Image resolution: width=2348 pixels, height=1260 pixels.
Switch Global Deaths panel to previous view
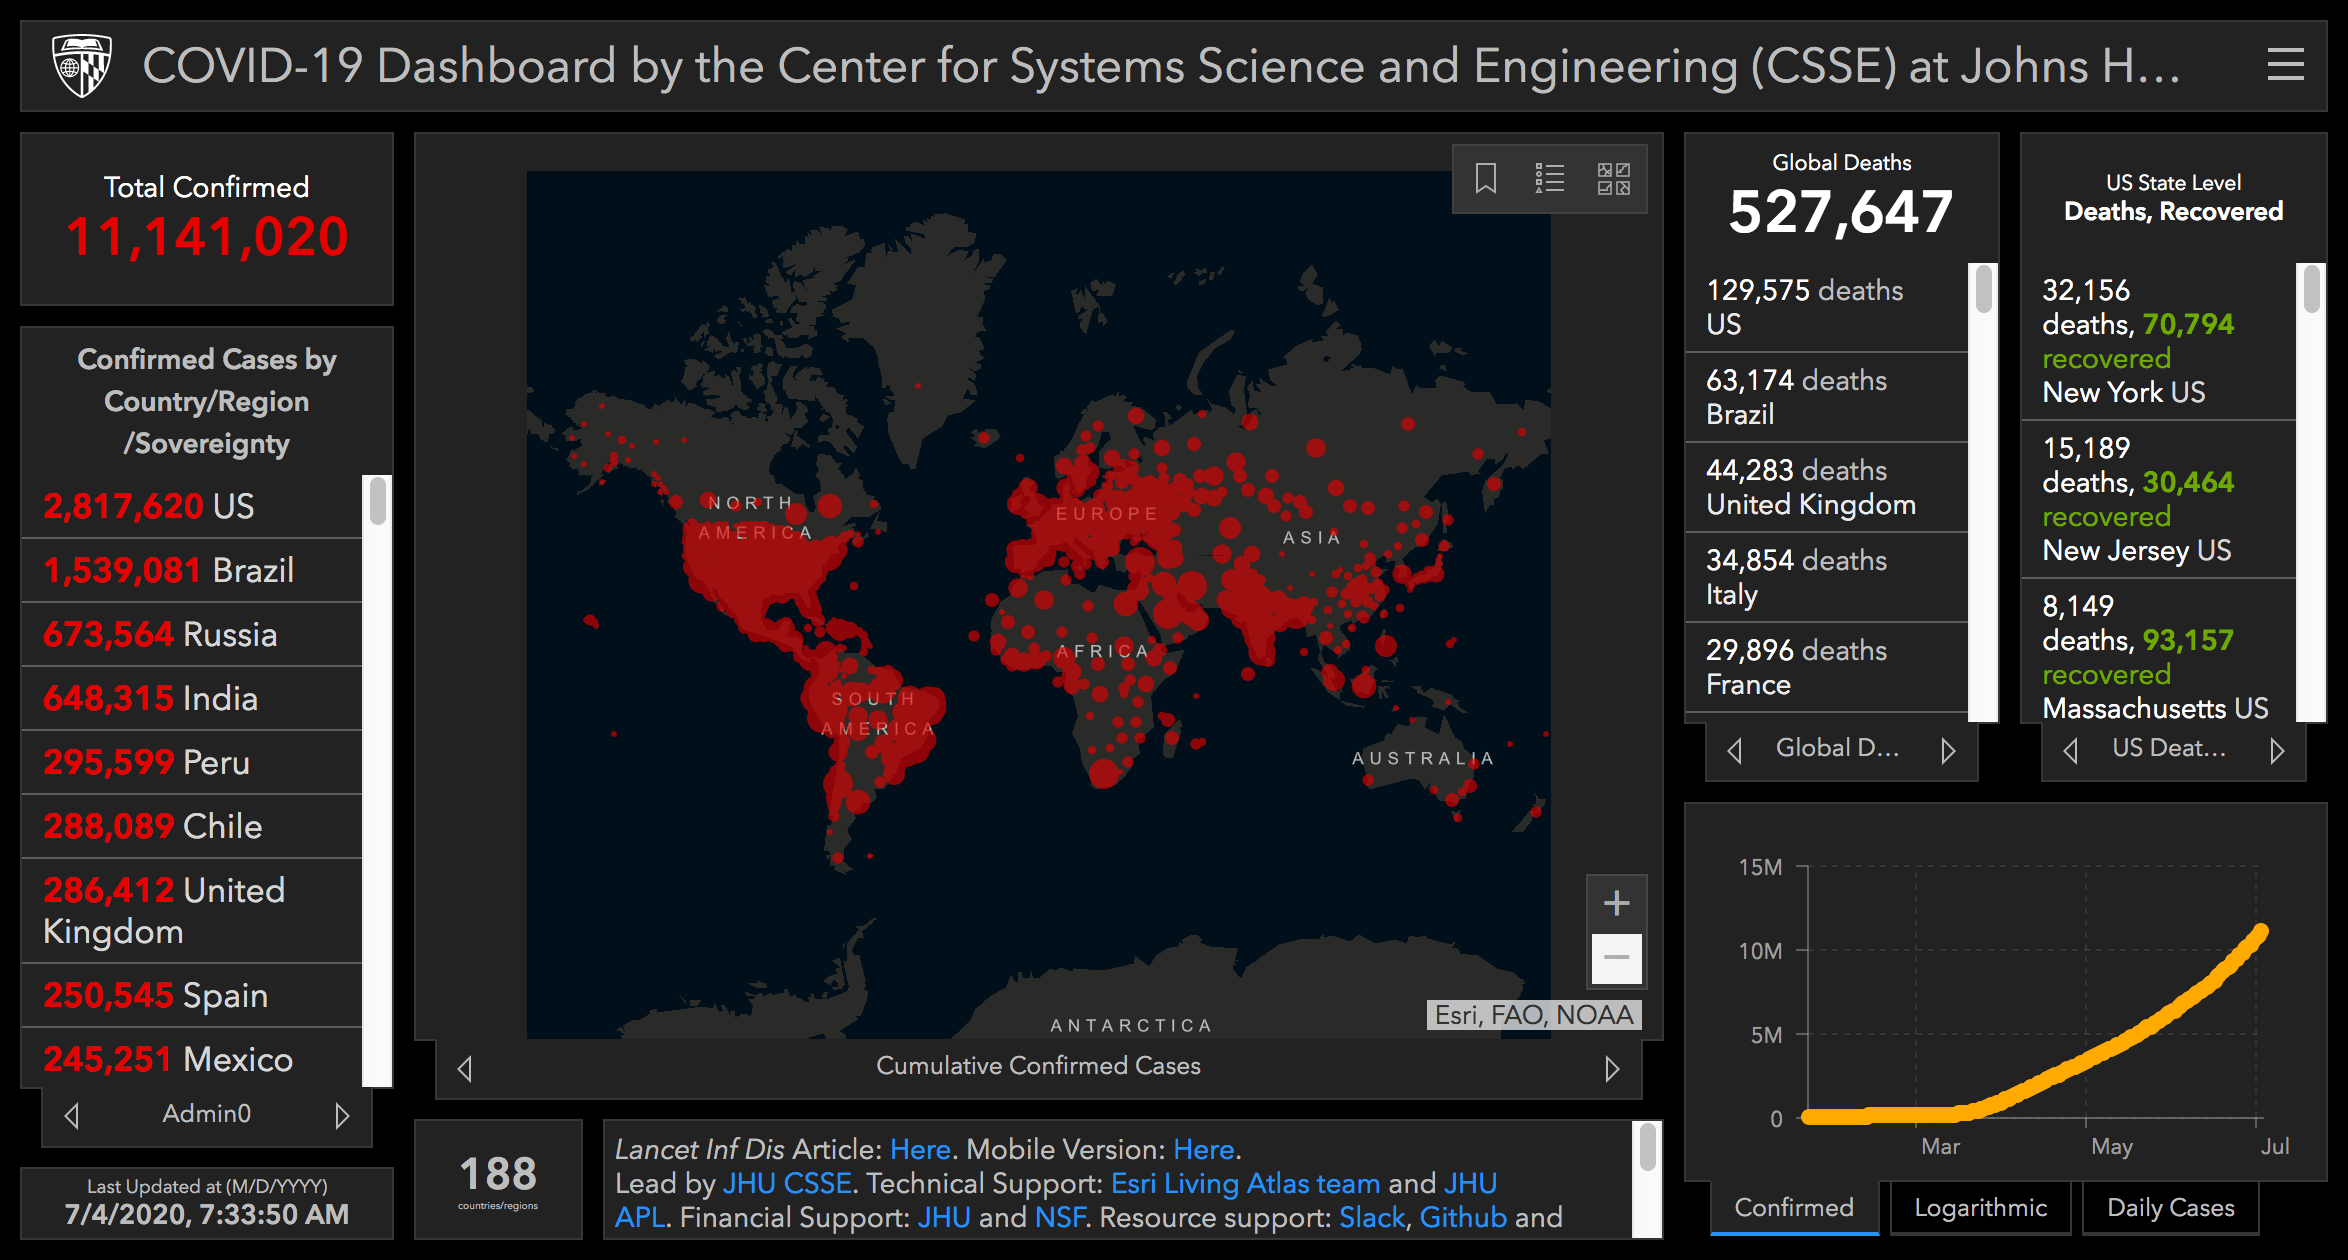[1735, 750]
